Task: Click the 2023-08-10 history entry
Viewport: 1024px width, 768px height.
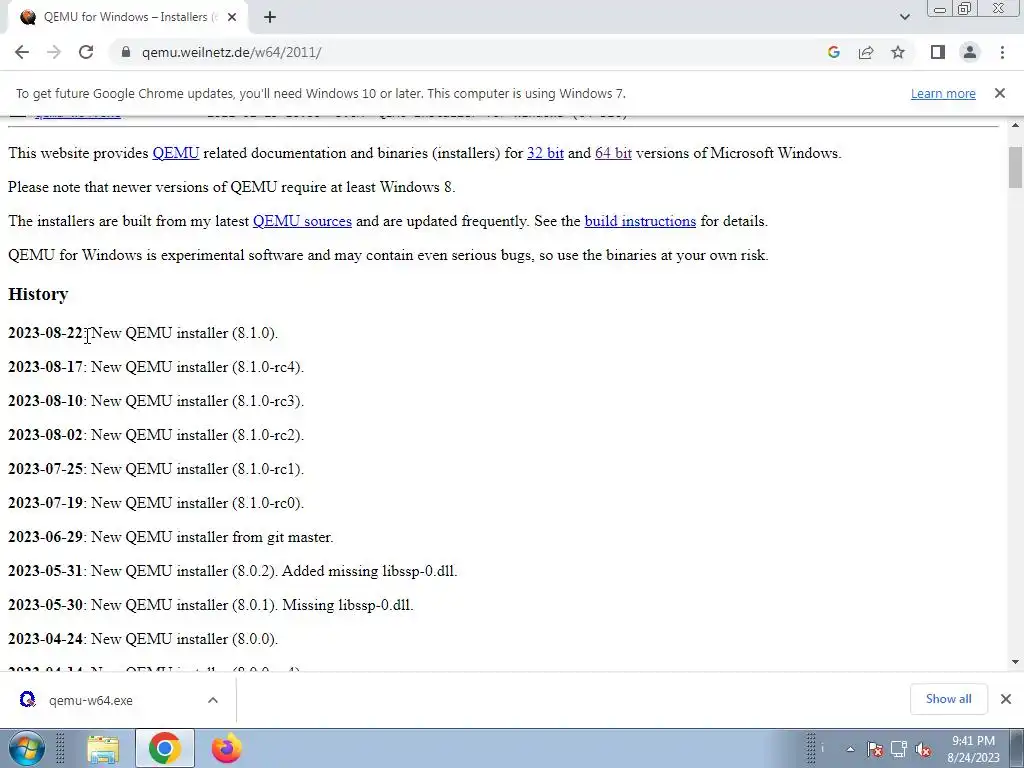Action: [156, 401]
